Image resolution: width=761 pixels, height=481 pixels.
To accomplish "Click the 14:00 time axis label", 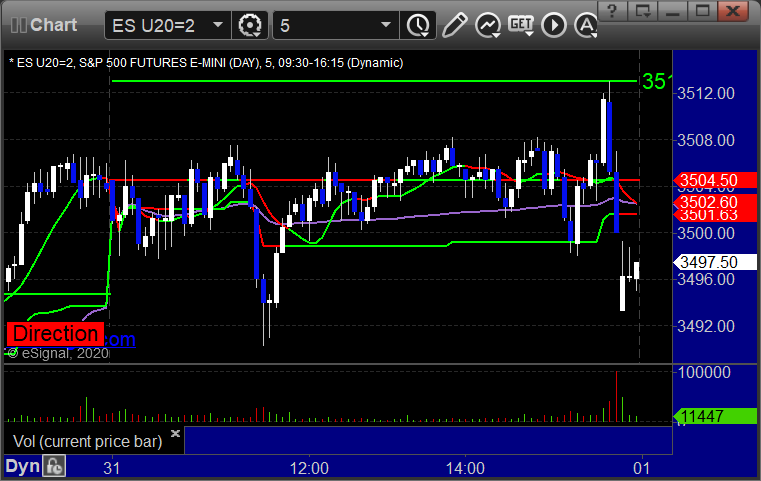I will click(465, 468).
